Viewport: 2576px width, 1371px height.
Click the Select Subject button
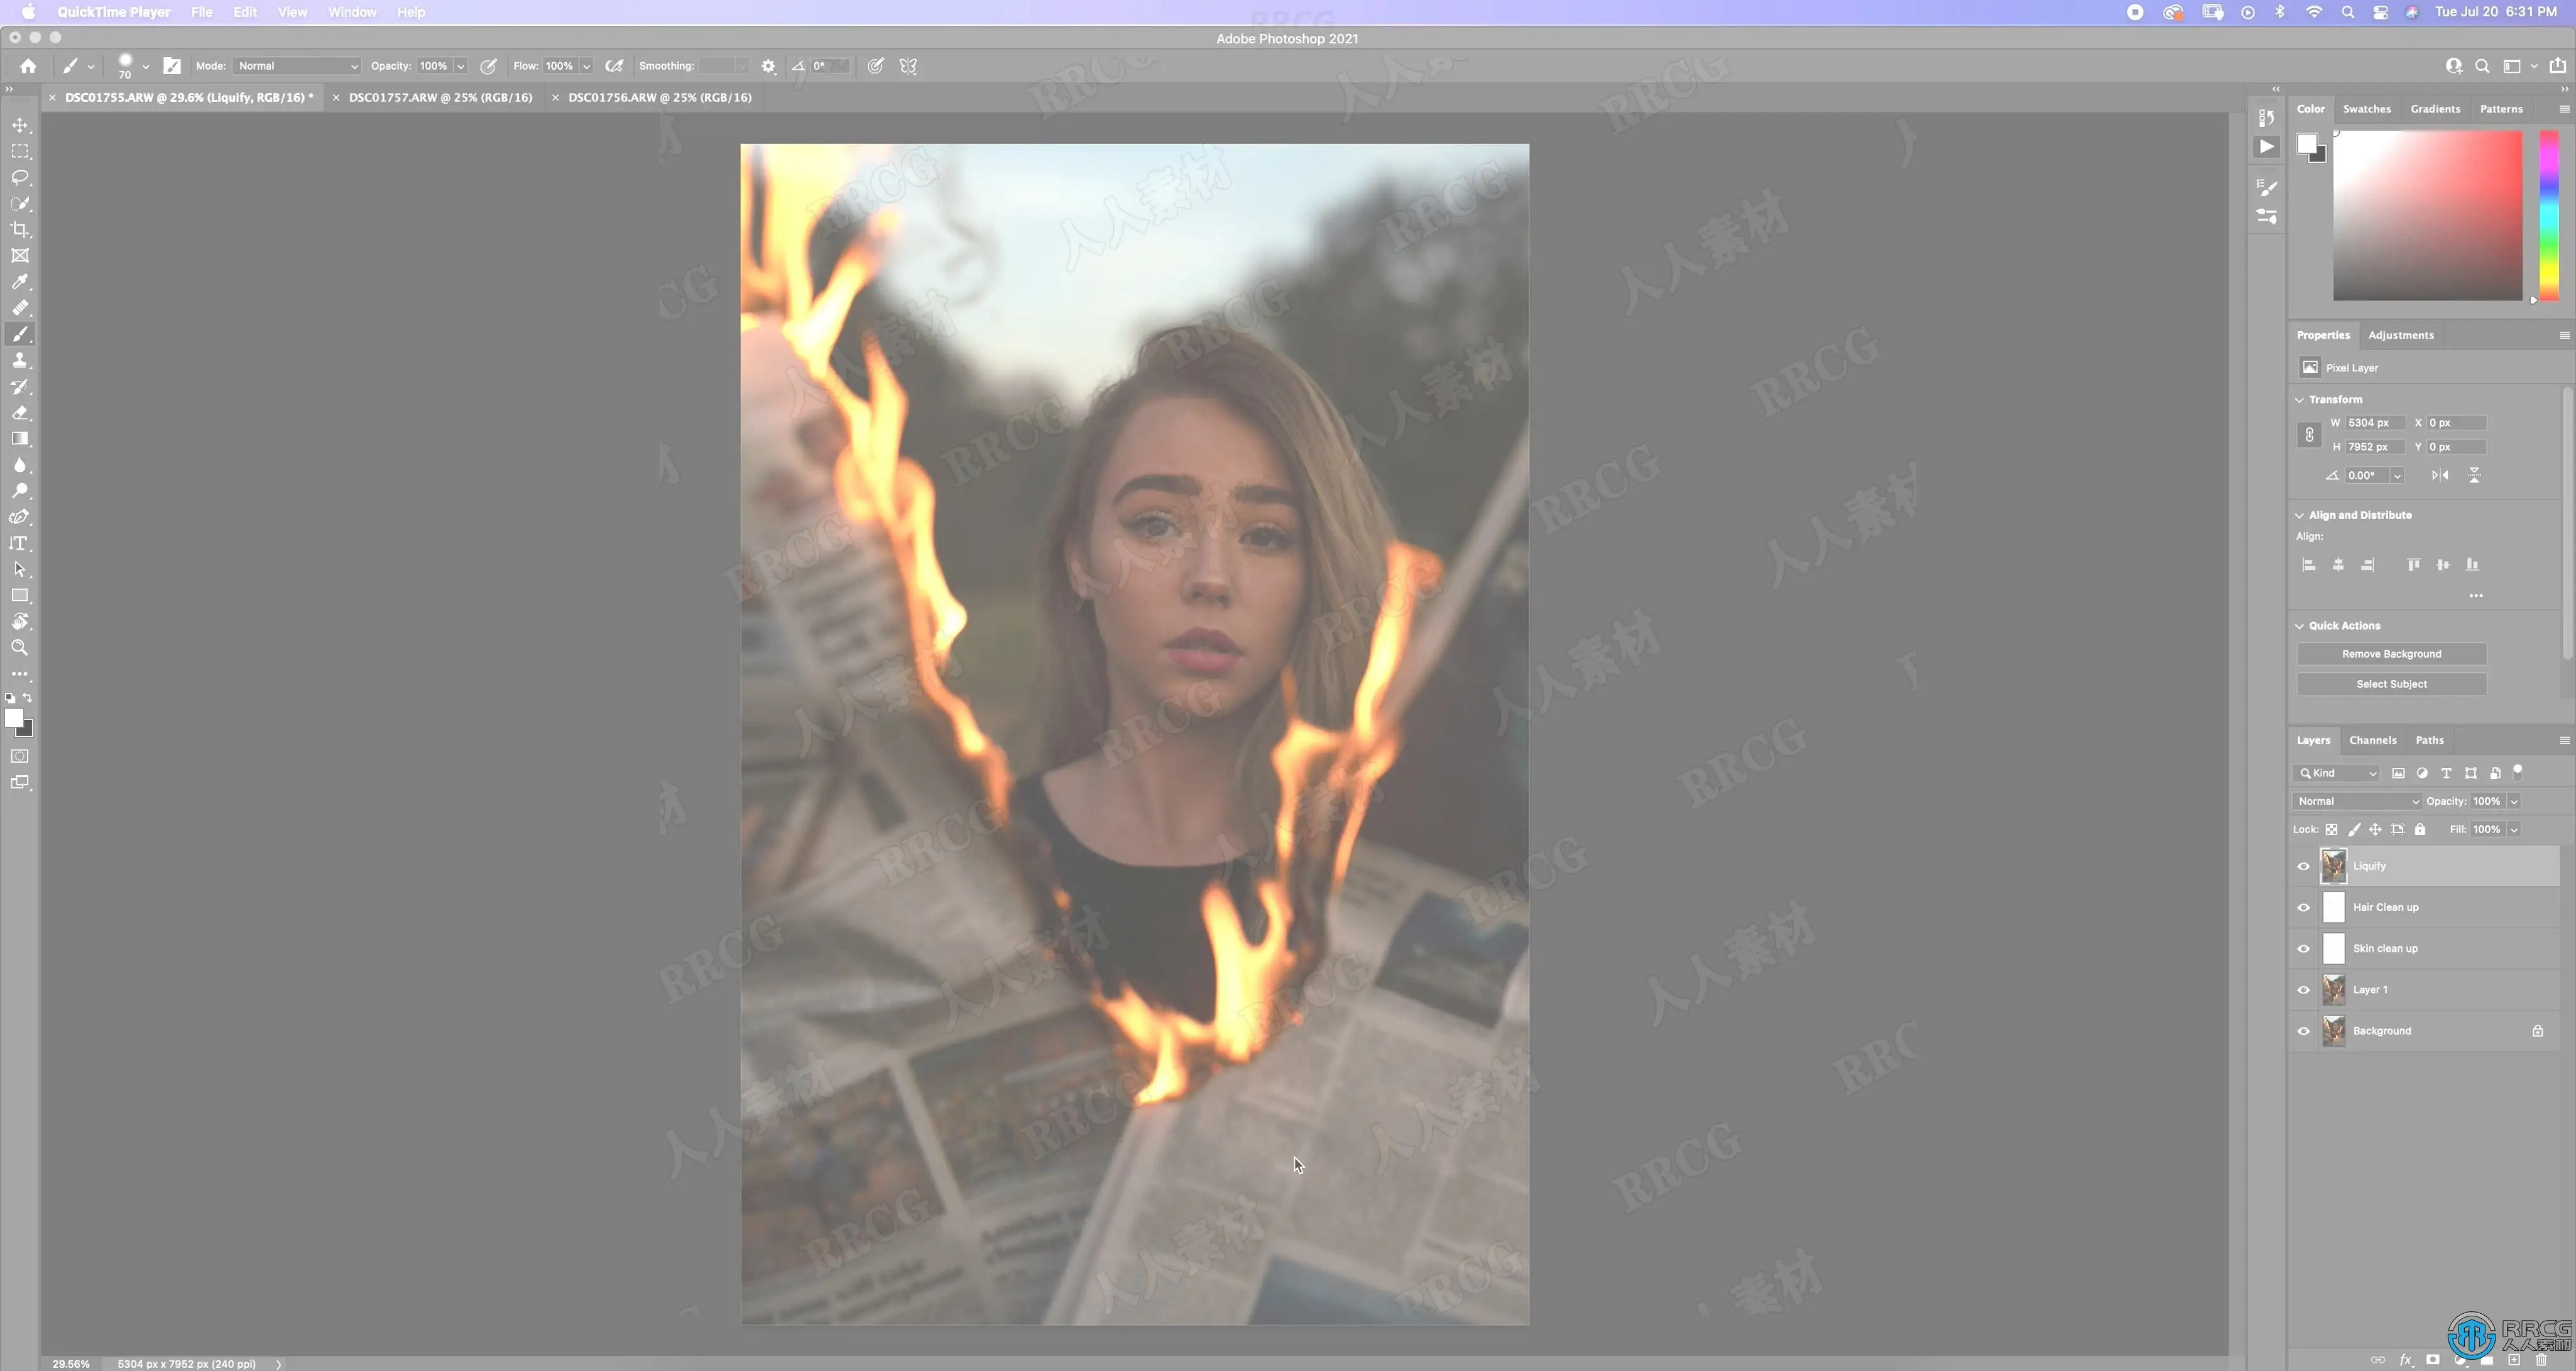2391,684
